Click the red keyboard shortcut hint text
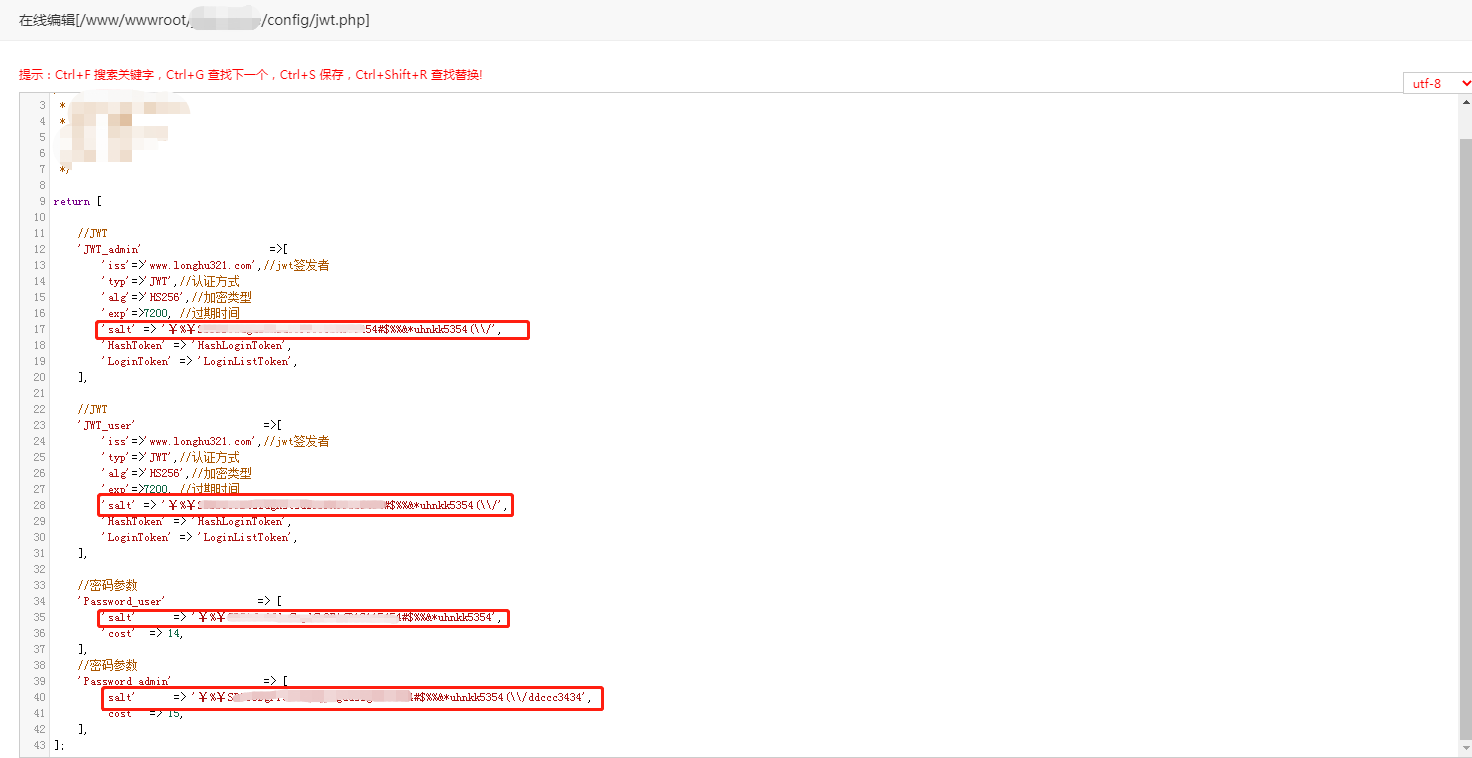Image resolution: width=1472 pixels, height=758 pixels. click(250, 75)
